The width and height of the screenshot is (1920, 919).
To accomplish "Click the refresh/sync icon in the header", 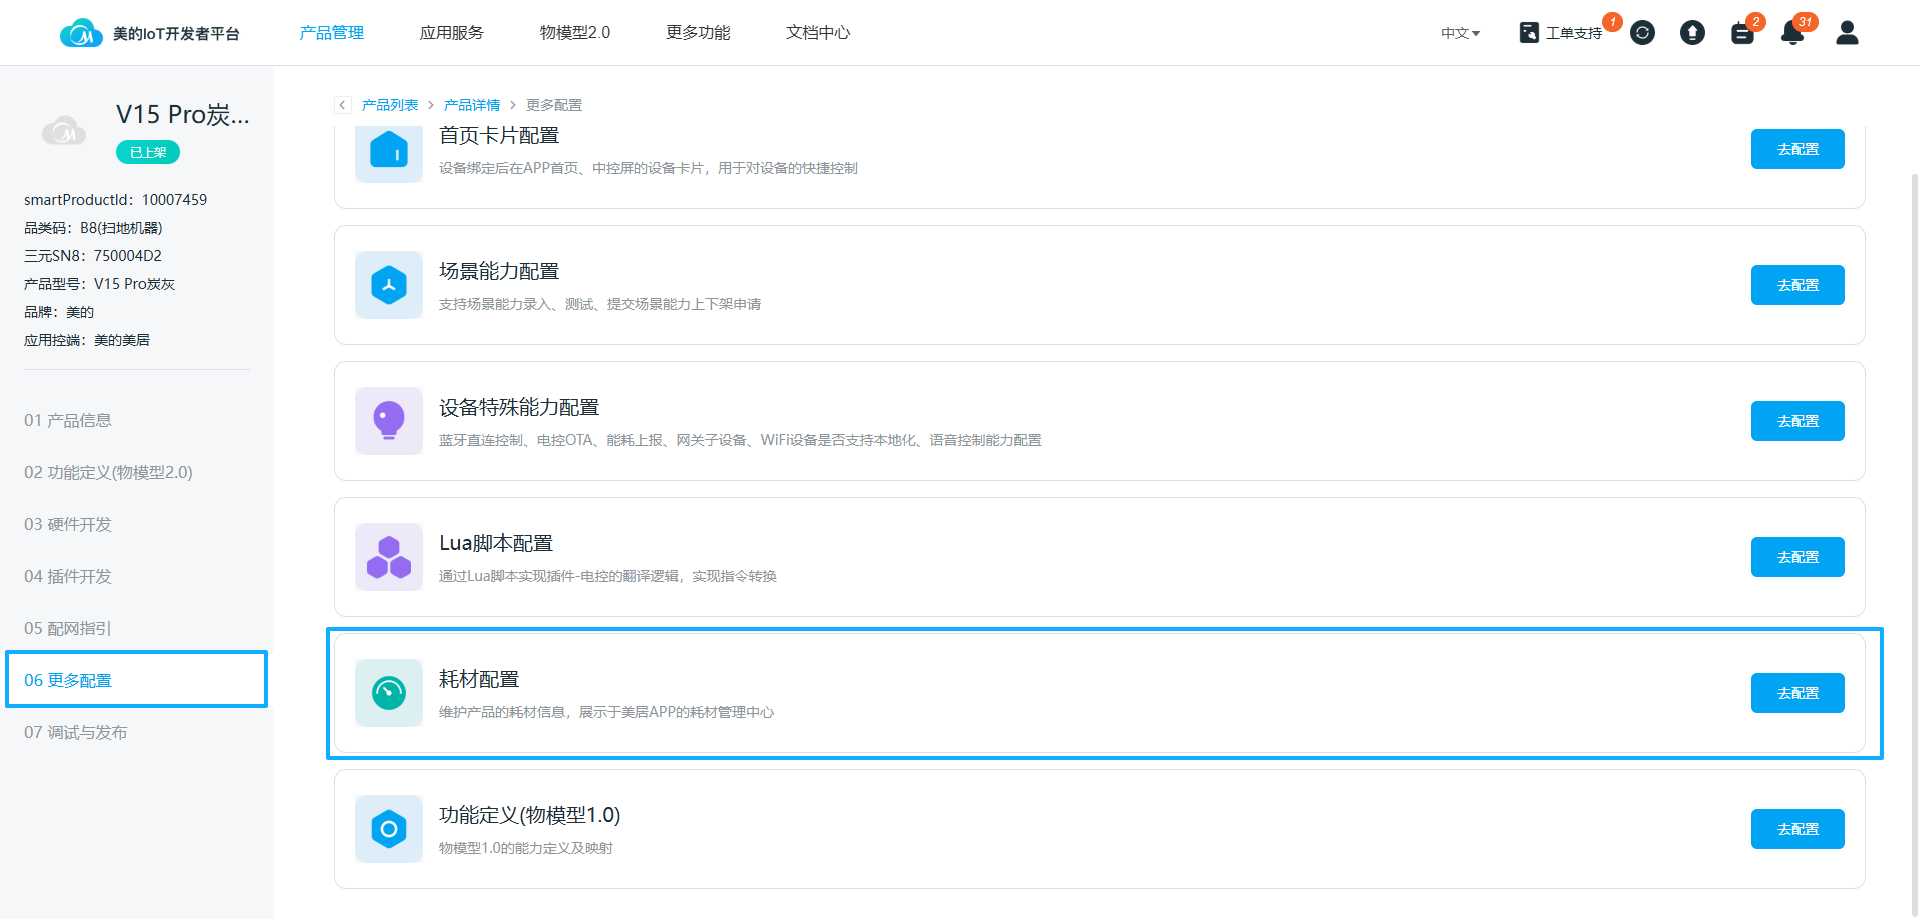I will [1642, 33].
